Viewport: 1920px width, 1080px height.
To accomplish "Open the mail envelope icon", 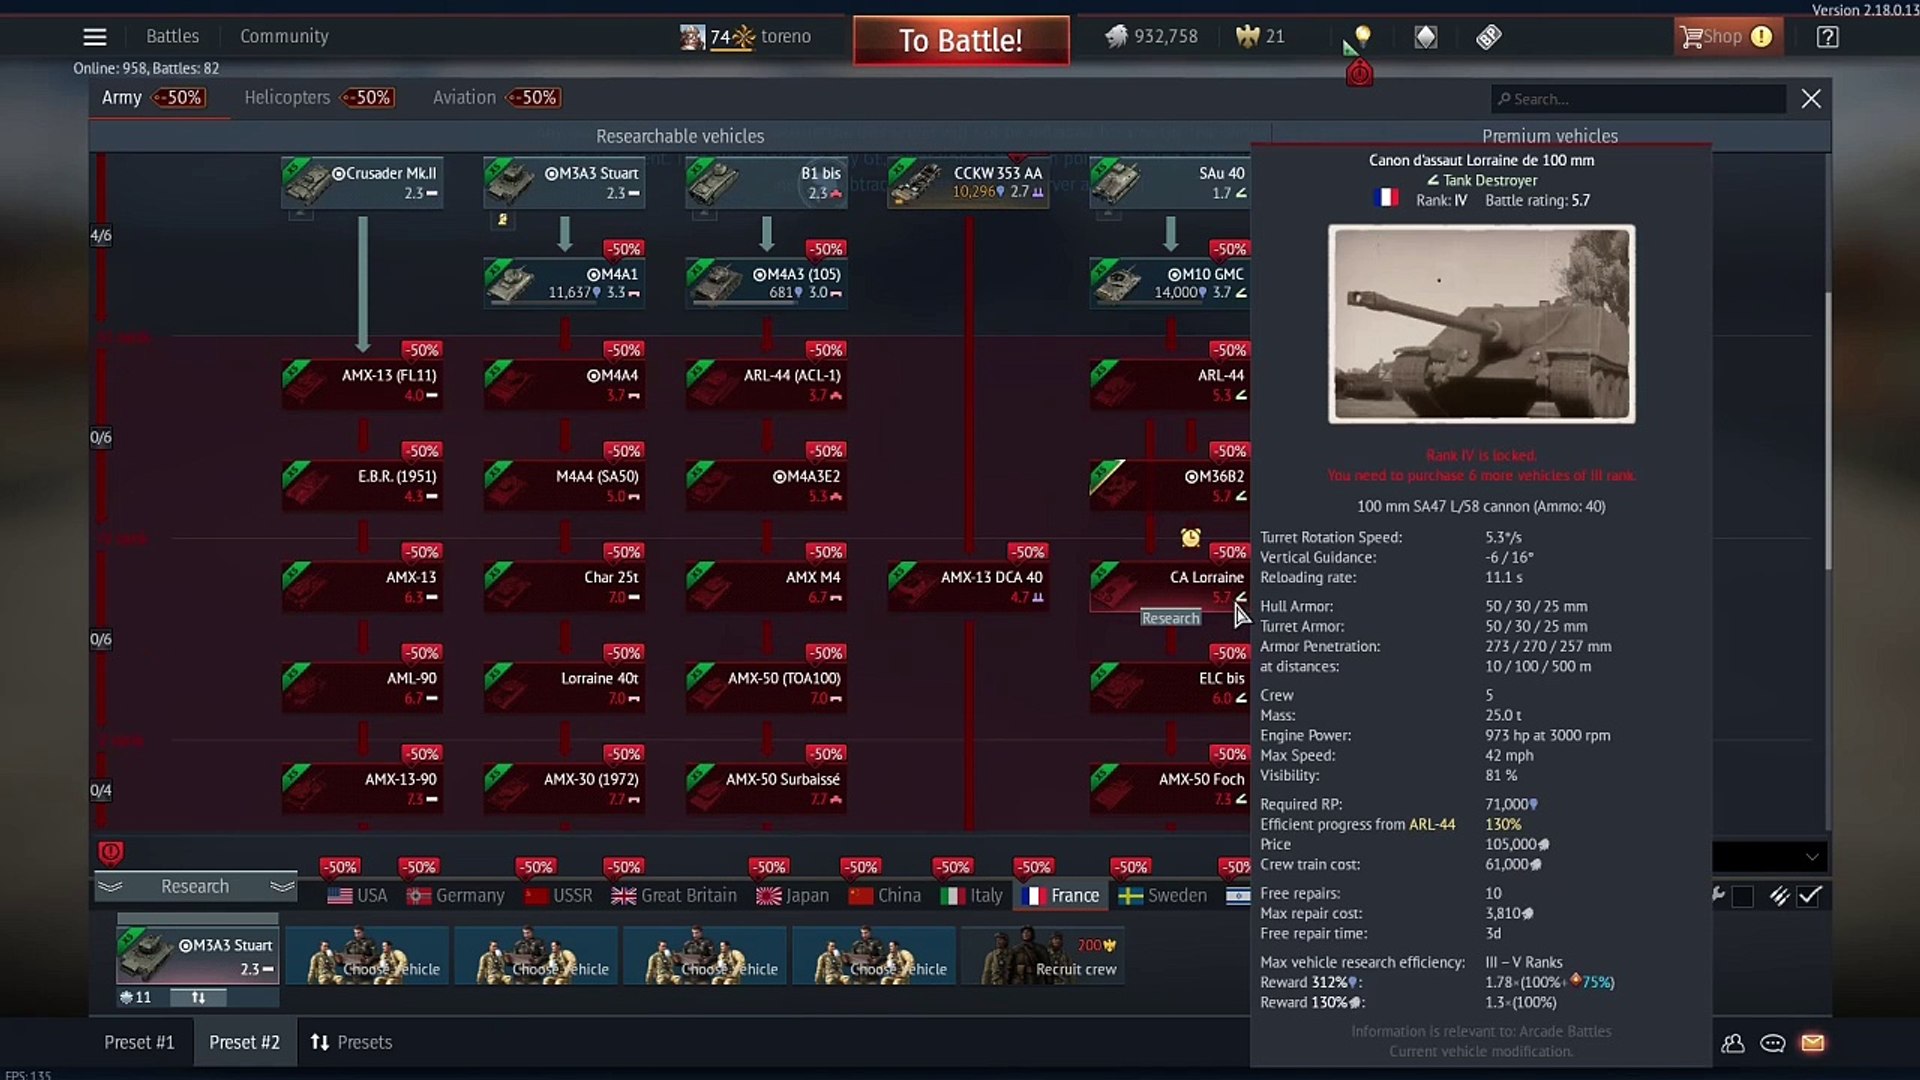I will click(1813, 1043).
